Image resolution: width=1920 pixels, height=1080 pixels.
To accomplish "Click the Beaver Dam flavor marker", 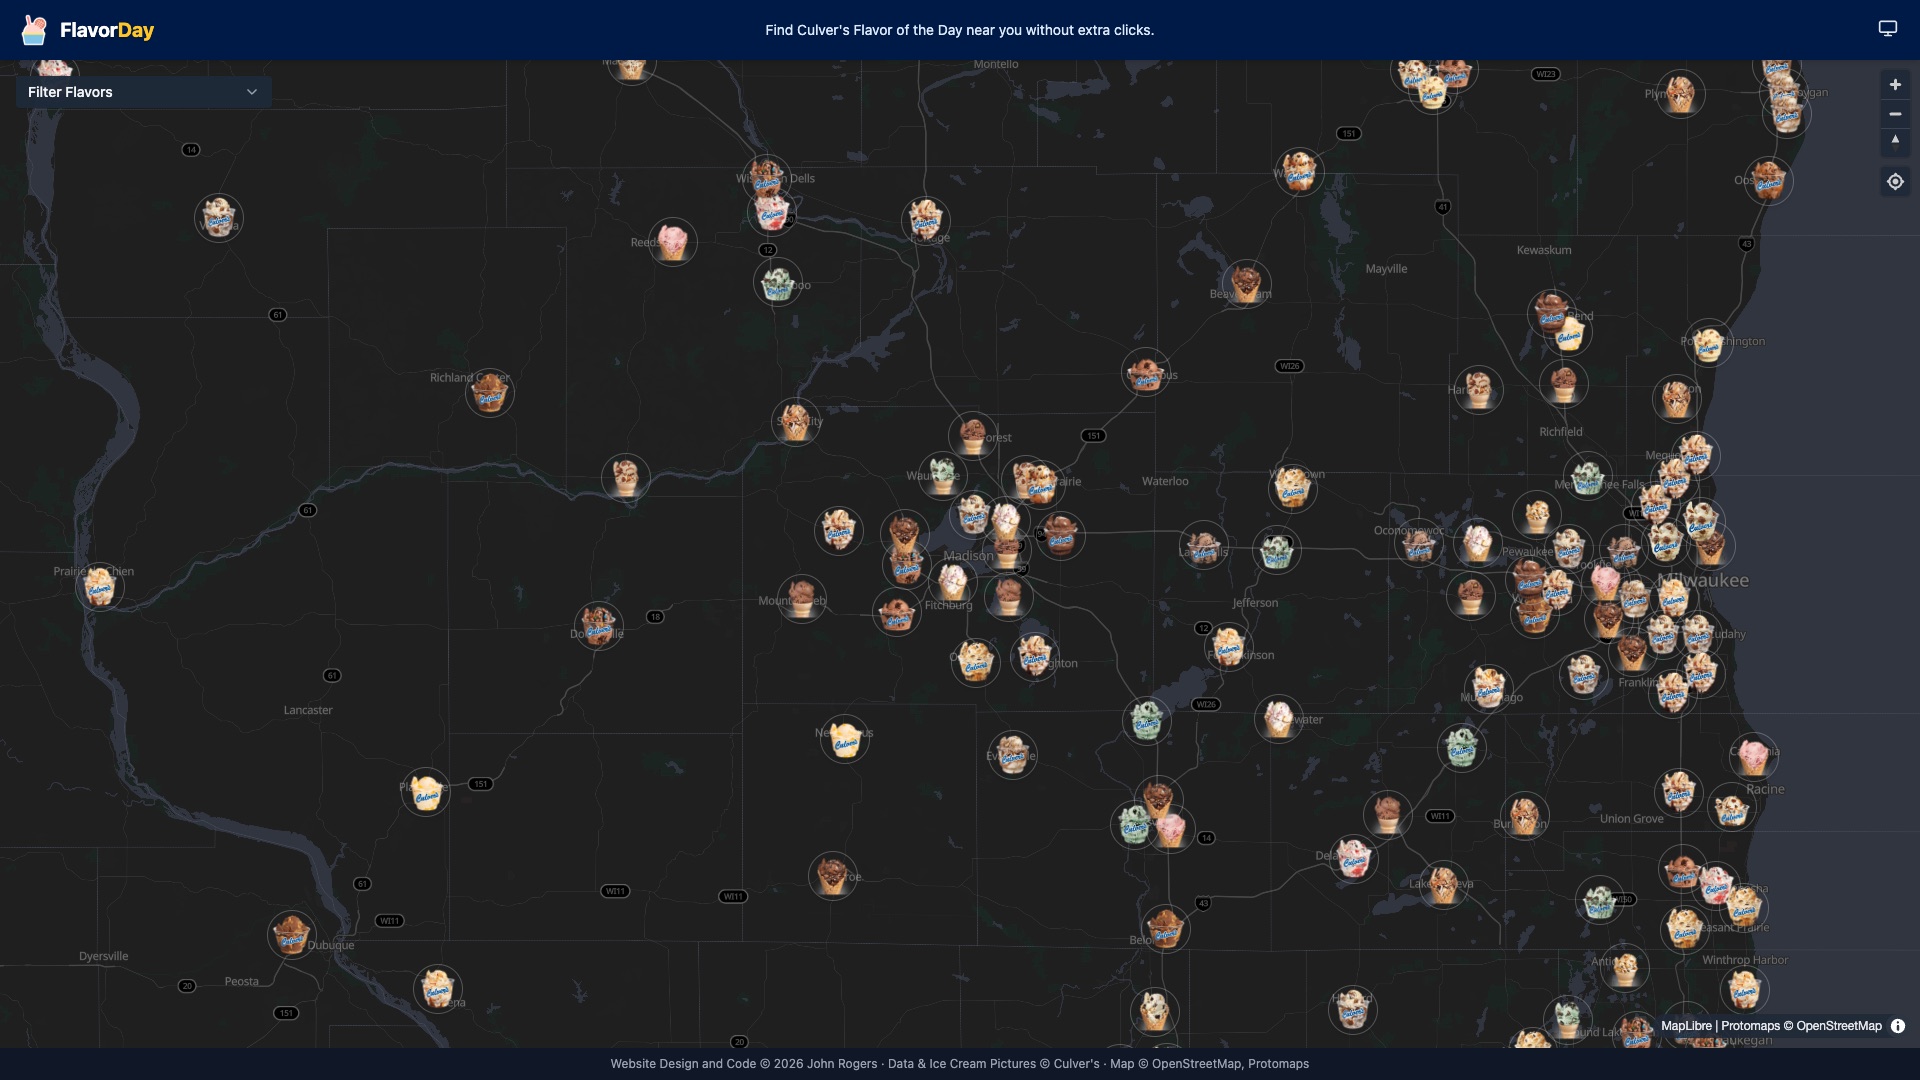I will coord(1246,284).
